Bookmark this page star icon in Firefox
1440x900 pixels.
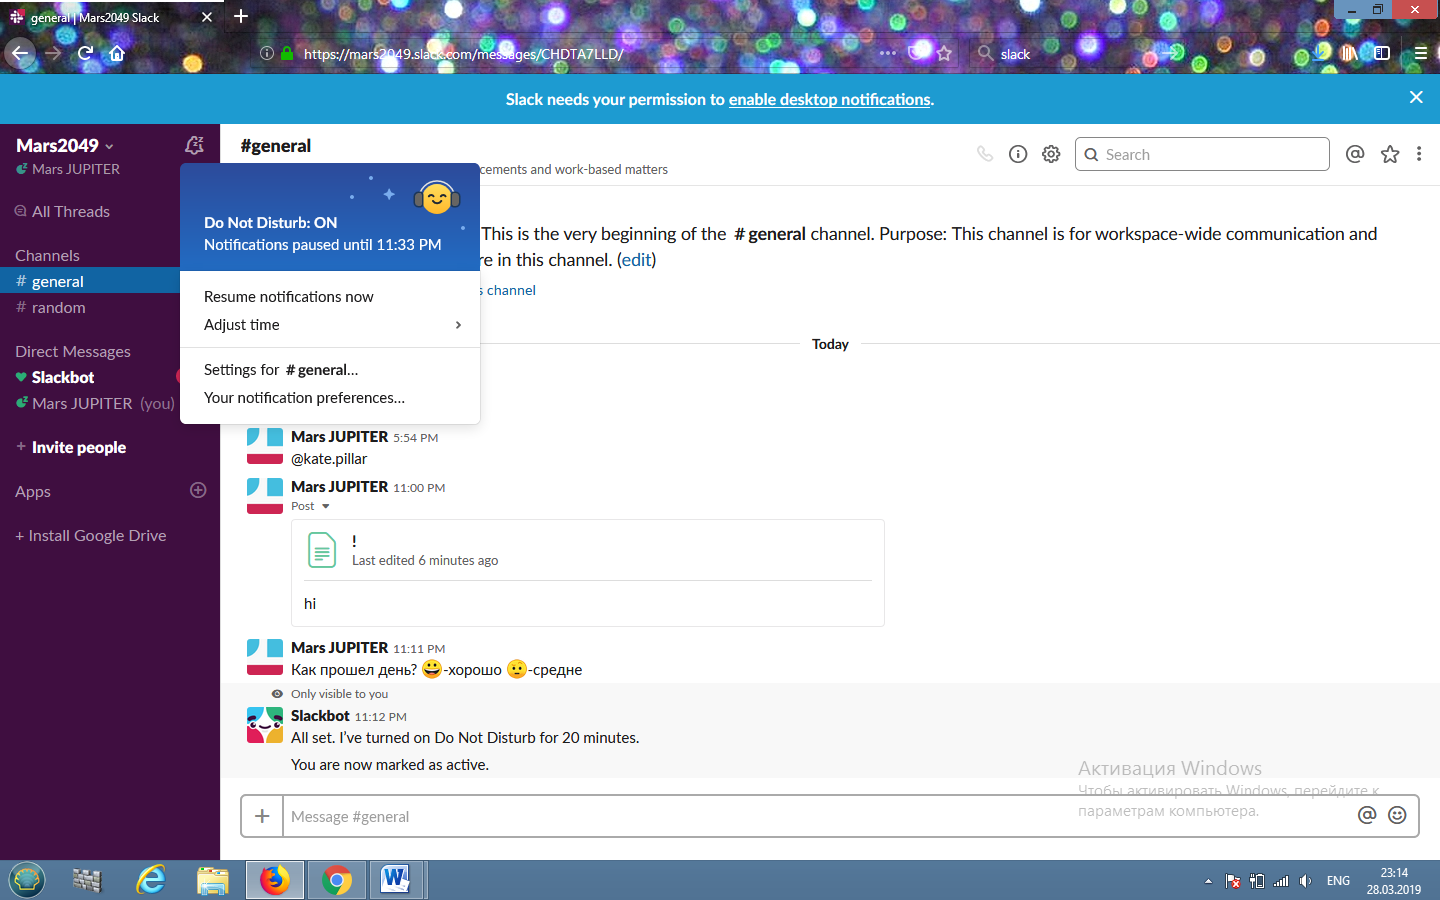pos(944,53)
